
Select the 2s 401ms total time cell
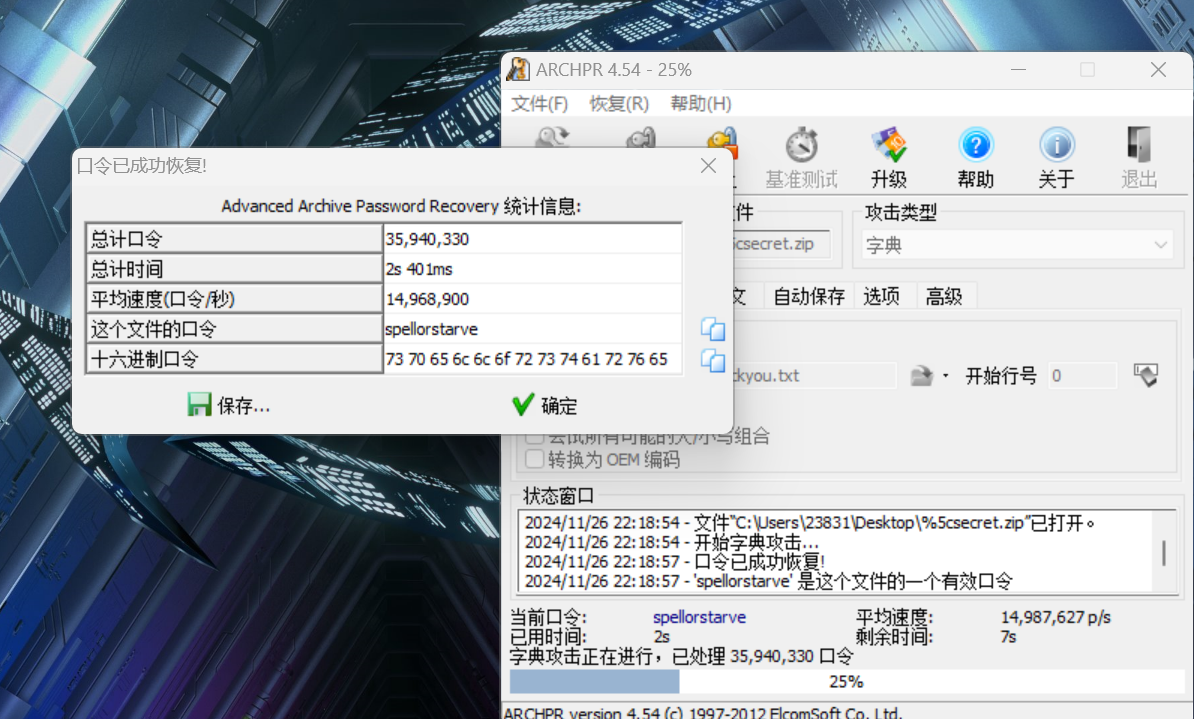[532, 269]
